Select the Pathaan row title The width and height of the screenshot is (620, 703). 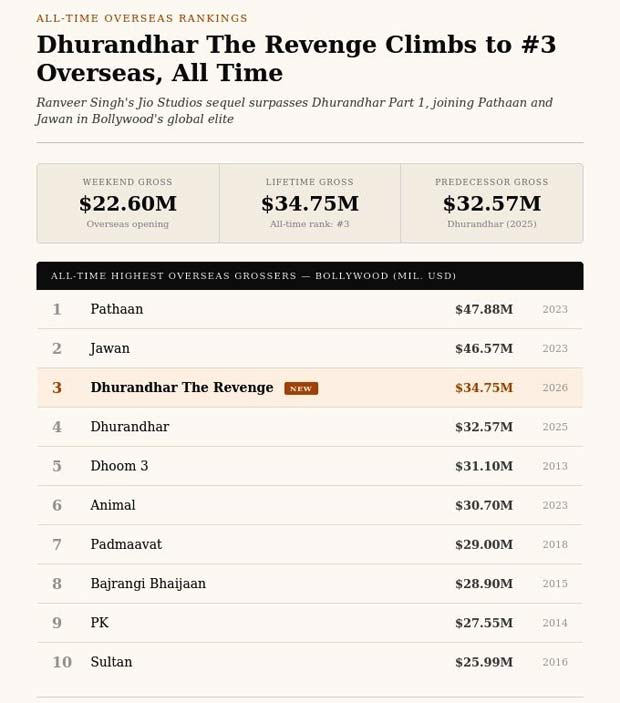(117, 309)
